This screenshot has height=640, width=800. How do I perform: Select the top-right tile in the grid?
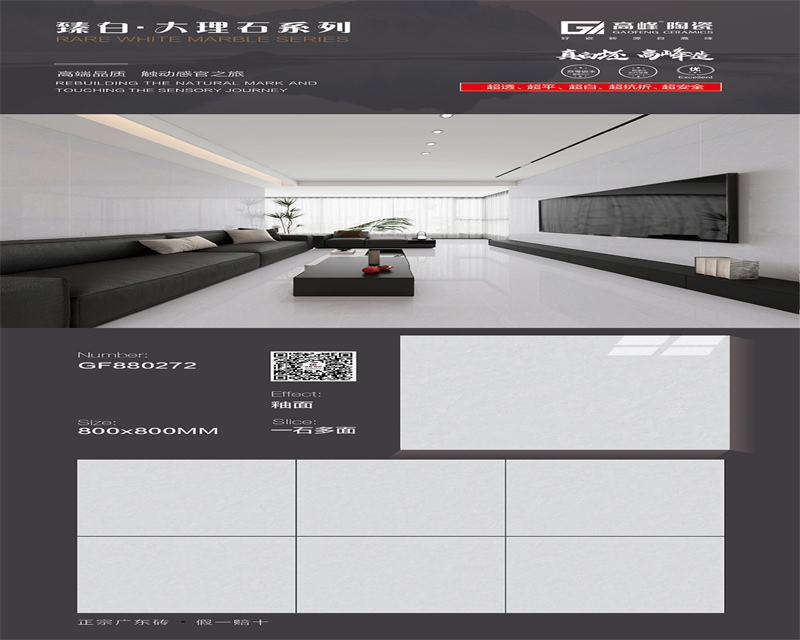(x=614, y=497)
